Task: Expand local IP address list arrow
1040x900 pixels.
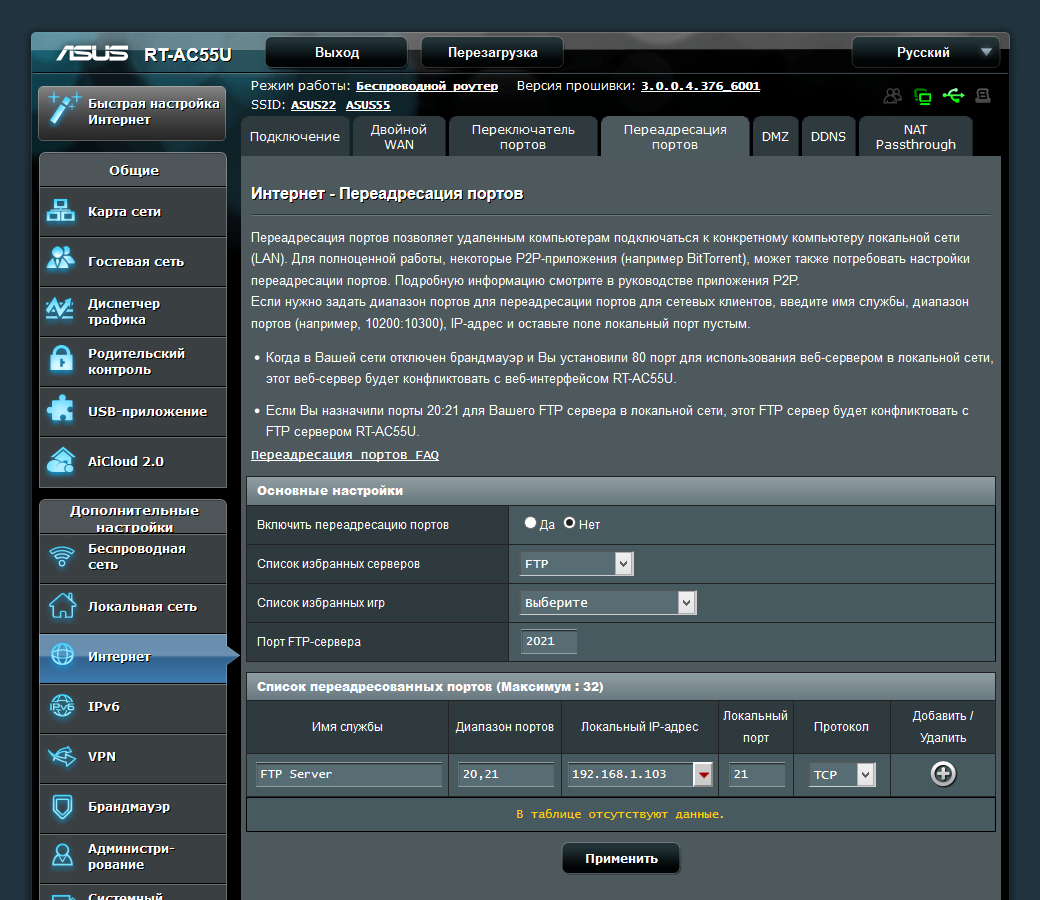Action: pyautogui.click(x=703, y=774)
